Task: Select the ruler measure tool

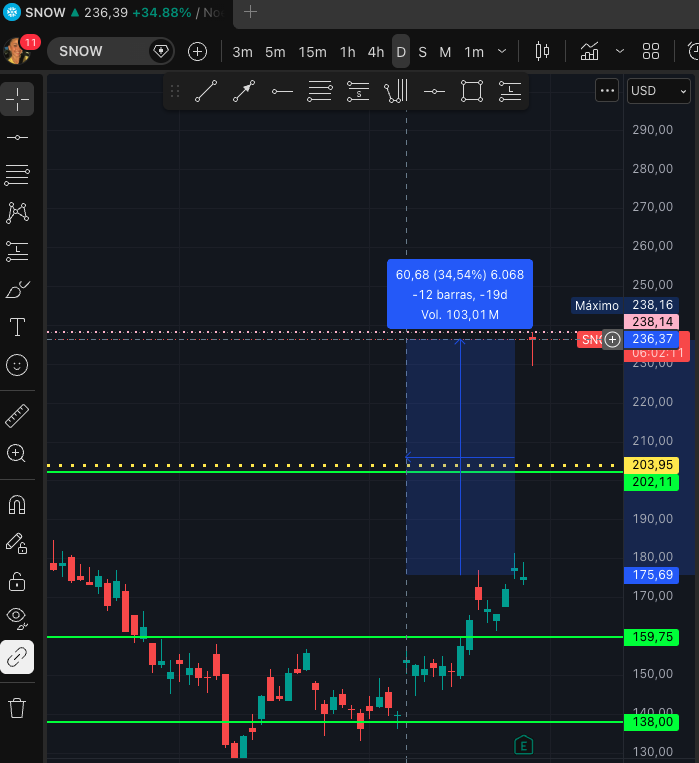Action: (x=17, y=416)
